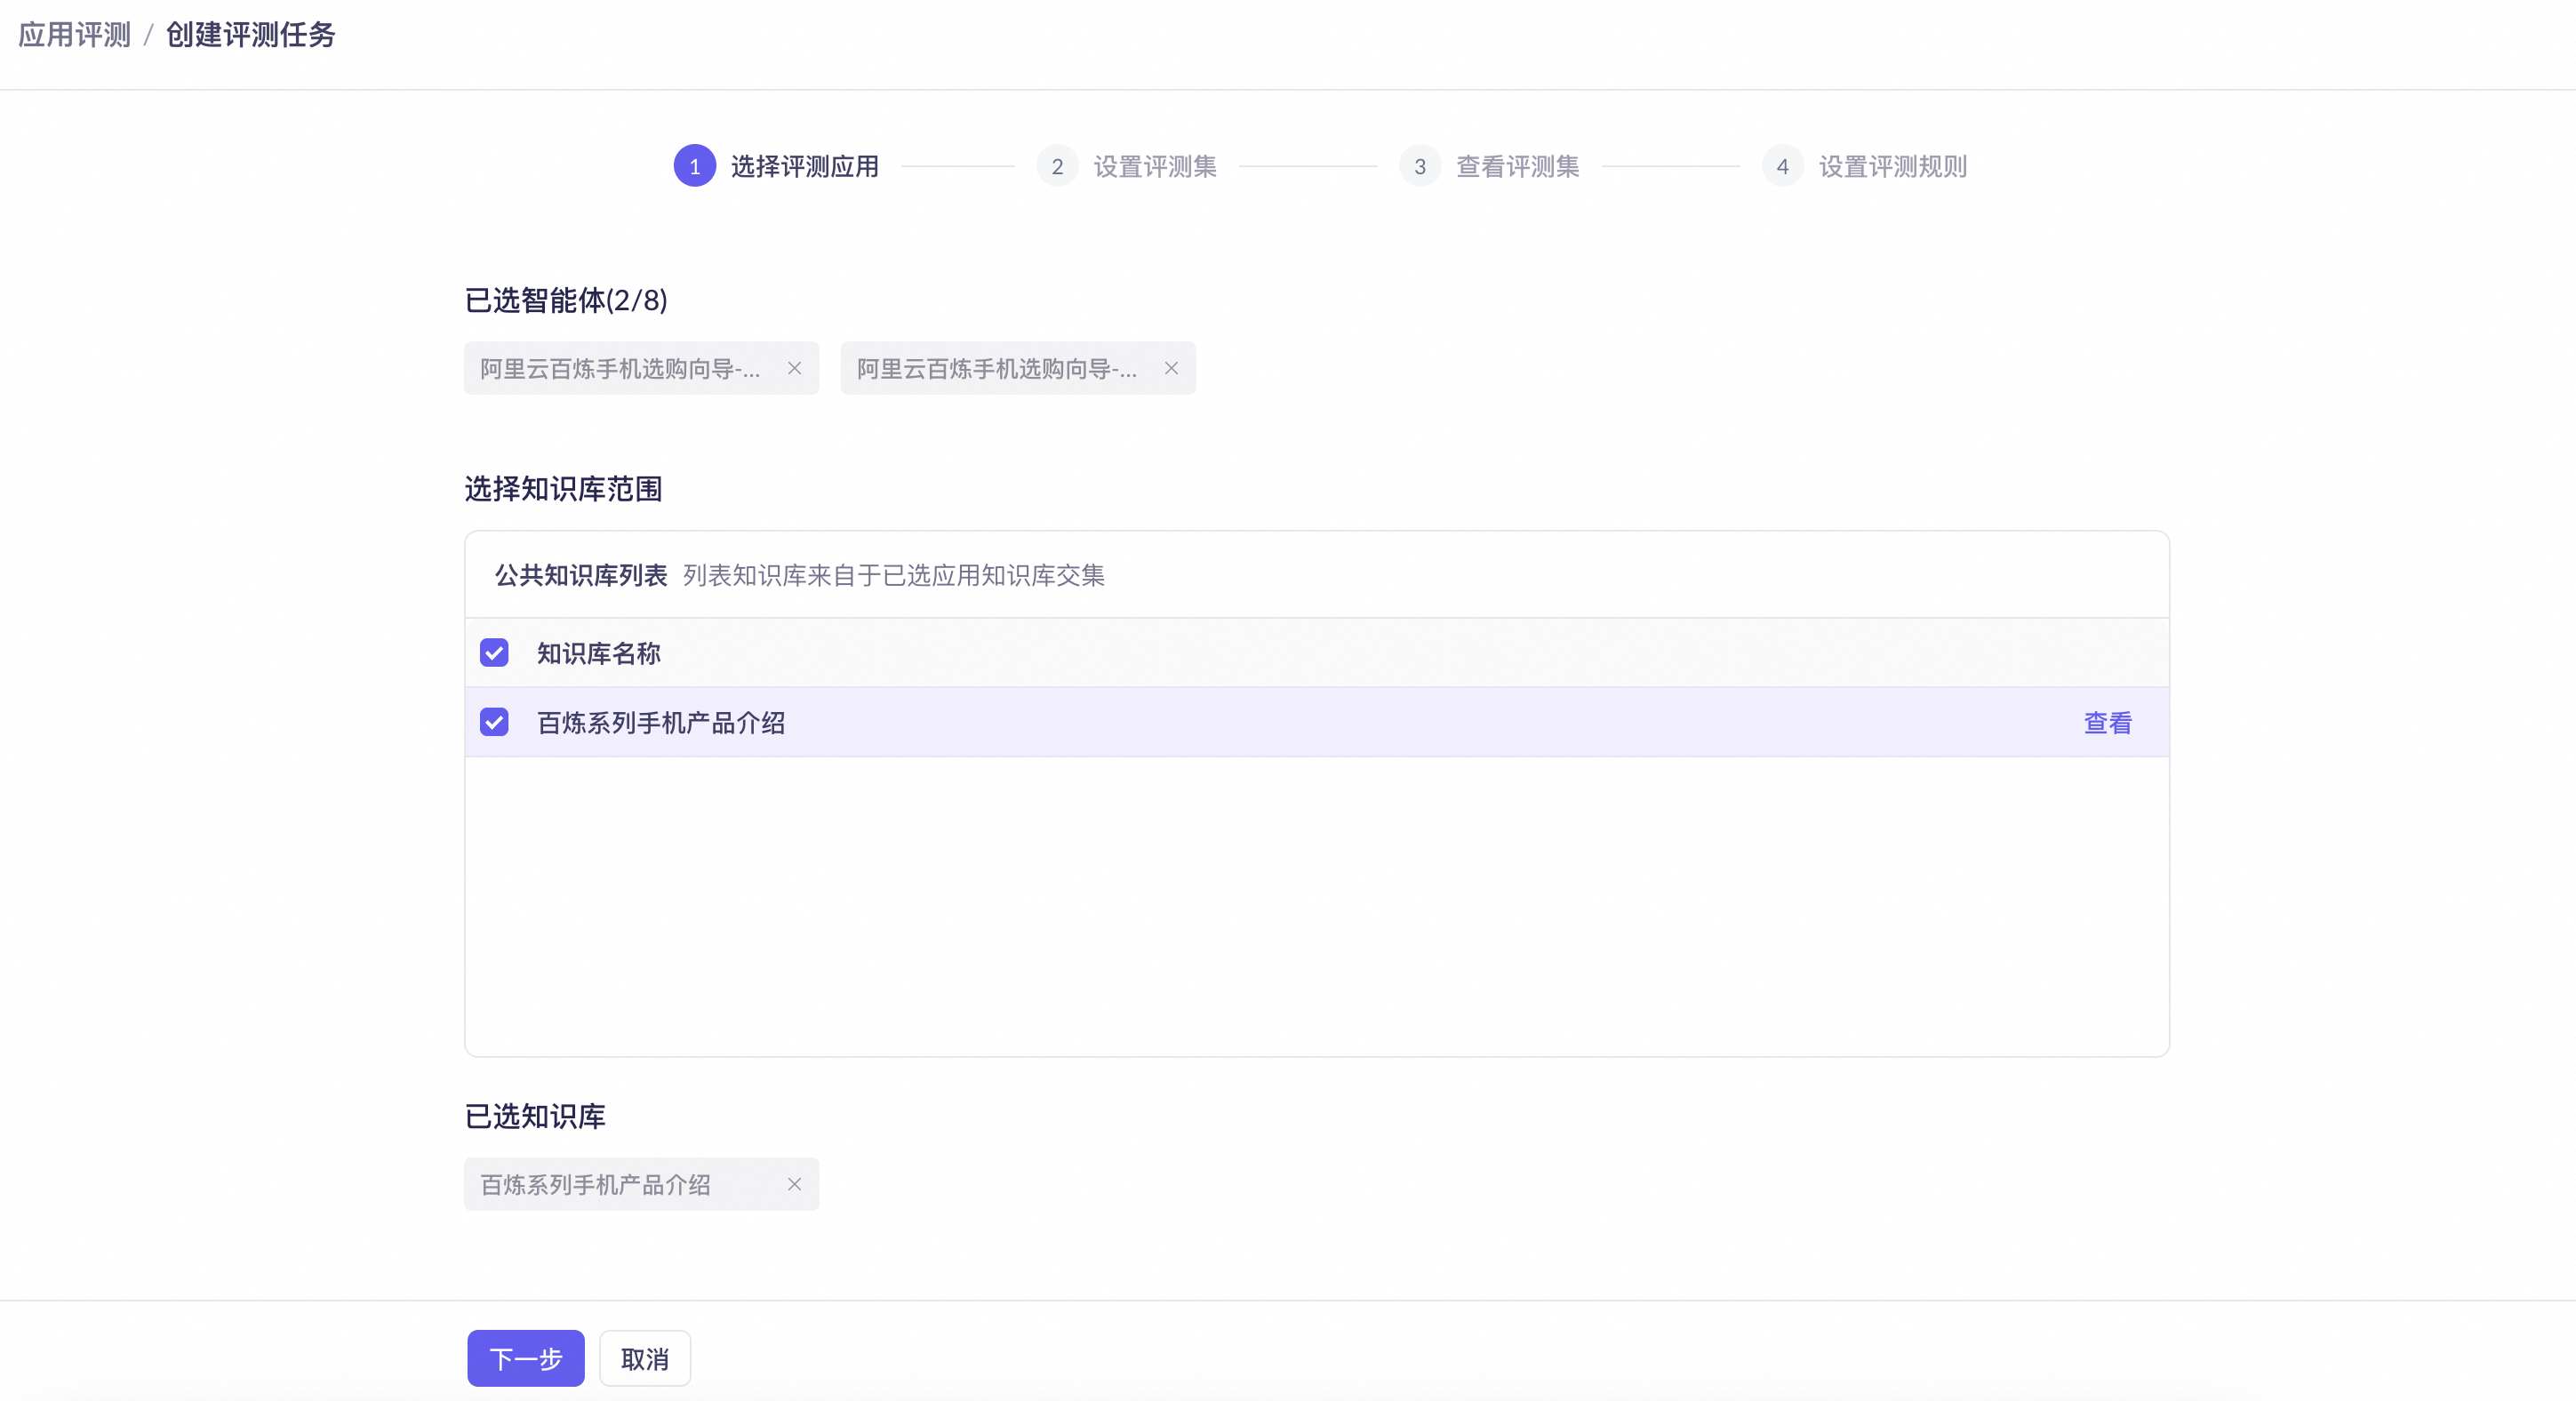Viewport: 2576px width, 1401px height.
Task: Click the 设置评测集 step label
Action: [x=1155, y=166]
